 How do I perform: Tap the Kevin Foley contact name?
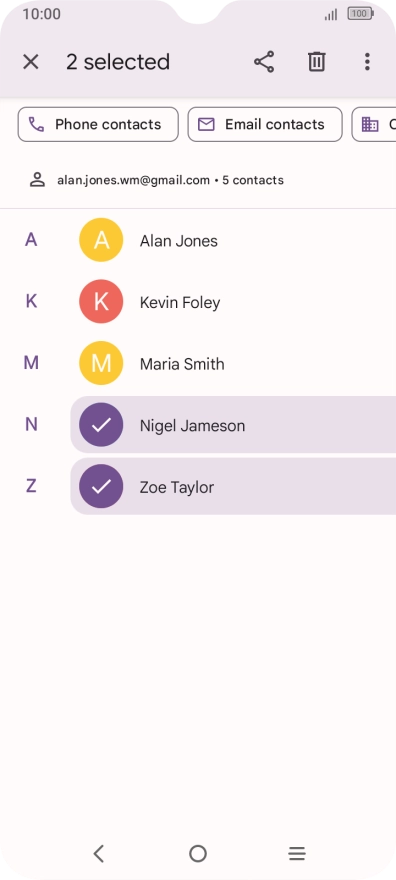pos(180,302)
